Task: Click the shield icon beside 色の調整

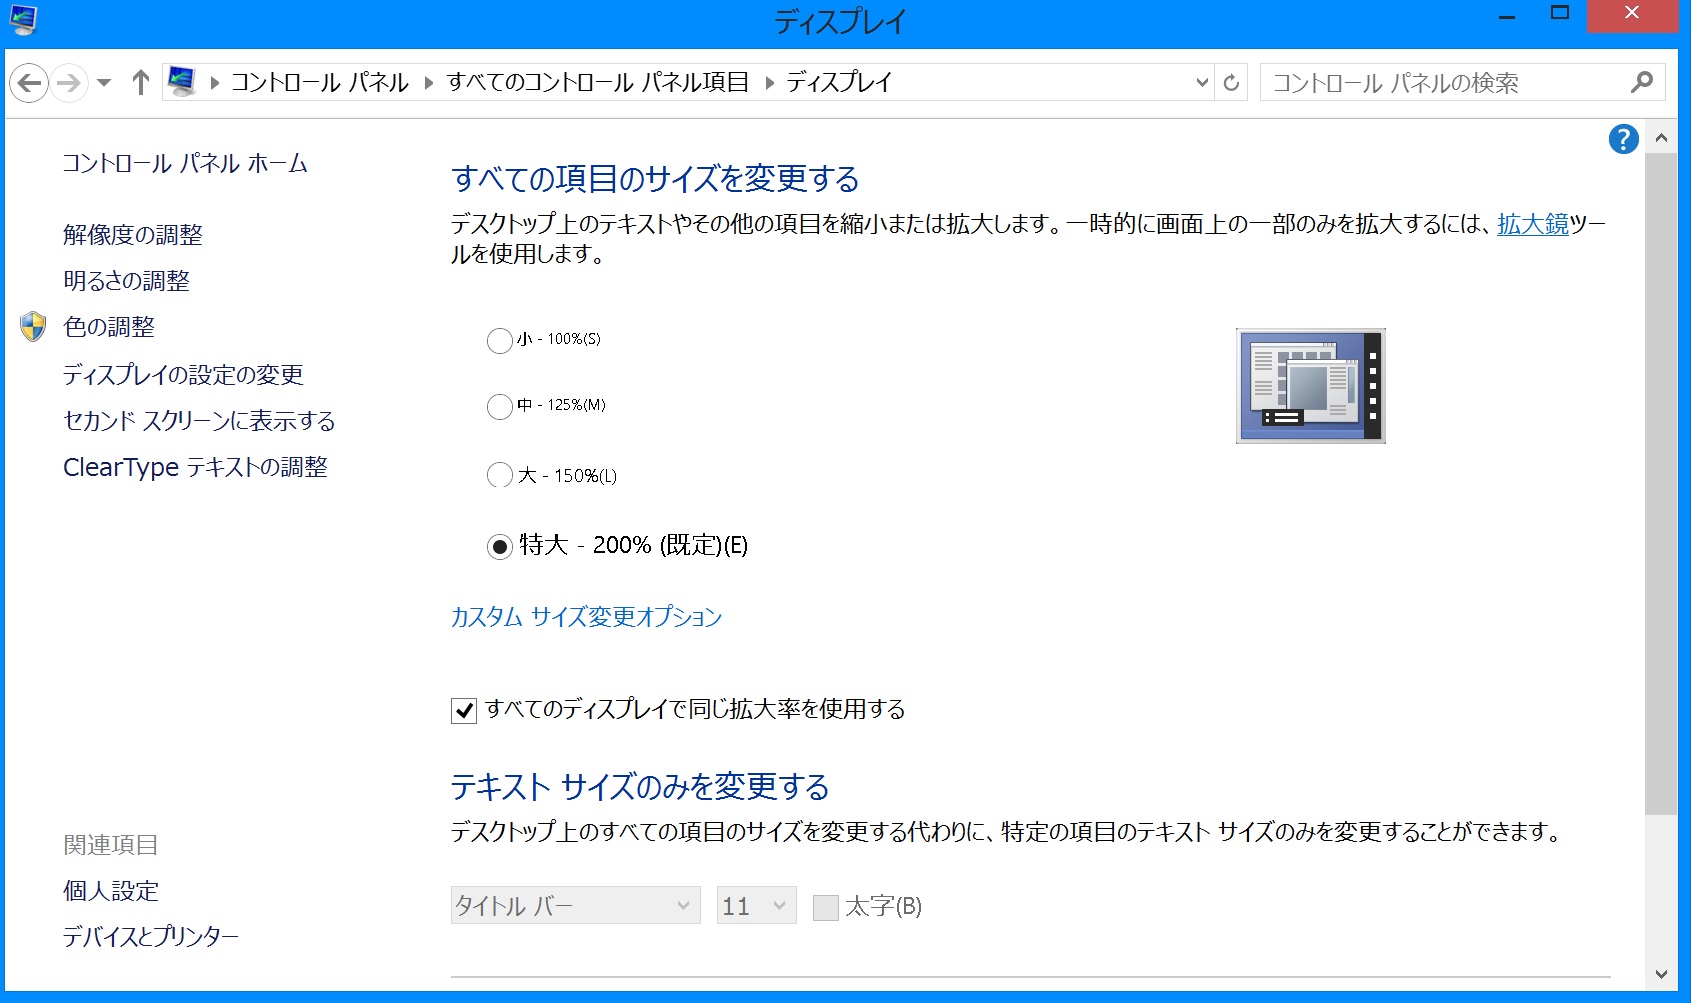Action: (33, 326)
